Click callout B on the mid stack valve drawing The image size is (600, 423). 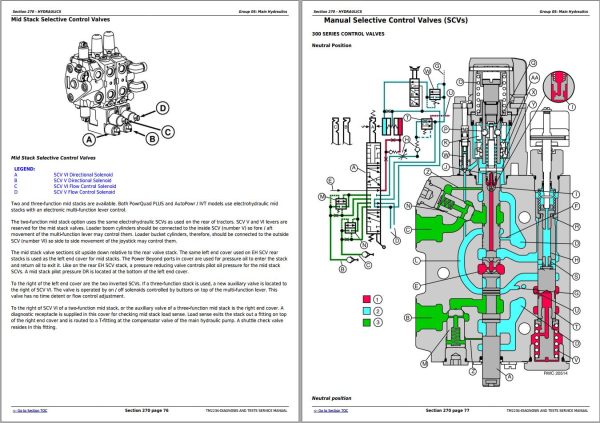152,139
